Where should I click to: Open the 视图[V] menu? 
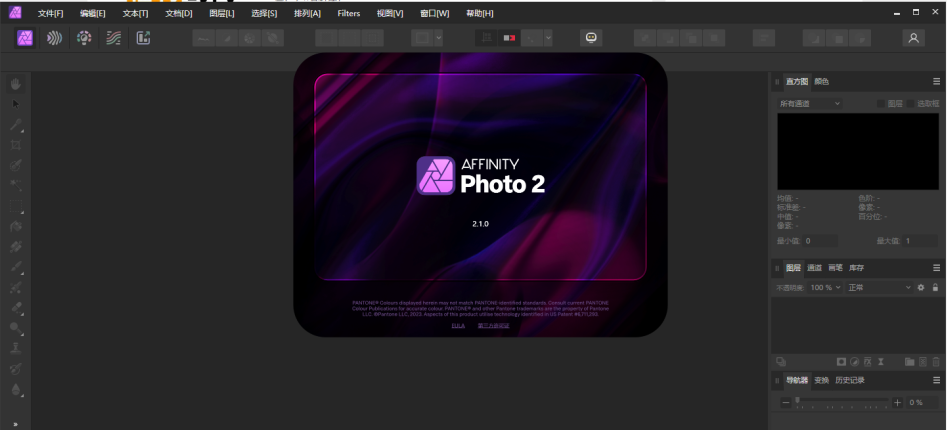(x=390, y=13)
